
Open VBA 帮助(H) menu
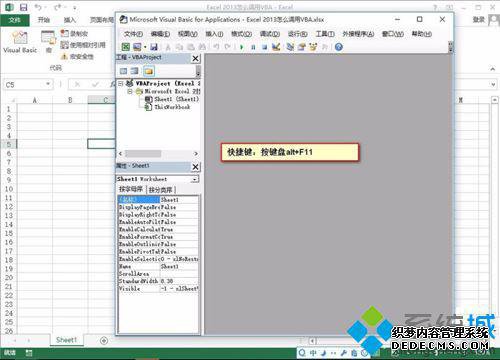pyautogui.click(x=422, y=34)
